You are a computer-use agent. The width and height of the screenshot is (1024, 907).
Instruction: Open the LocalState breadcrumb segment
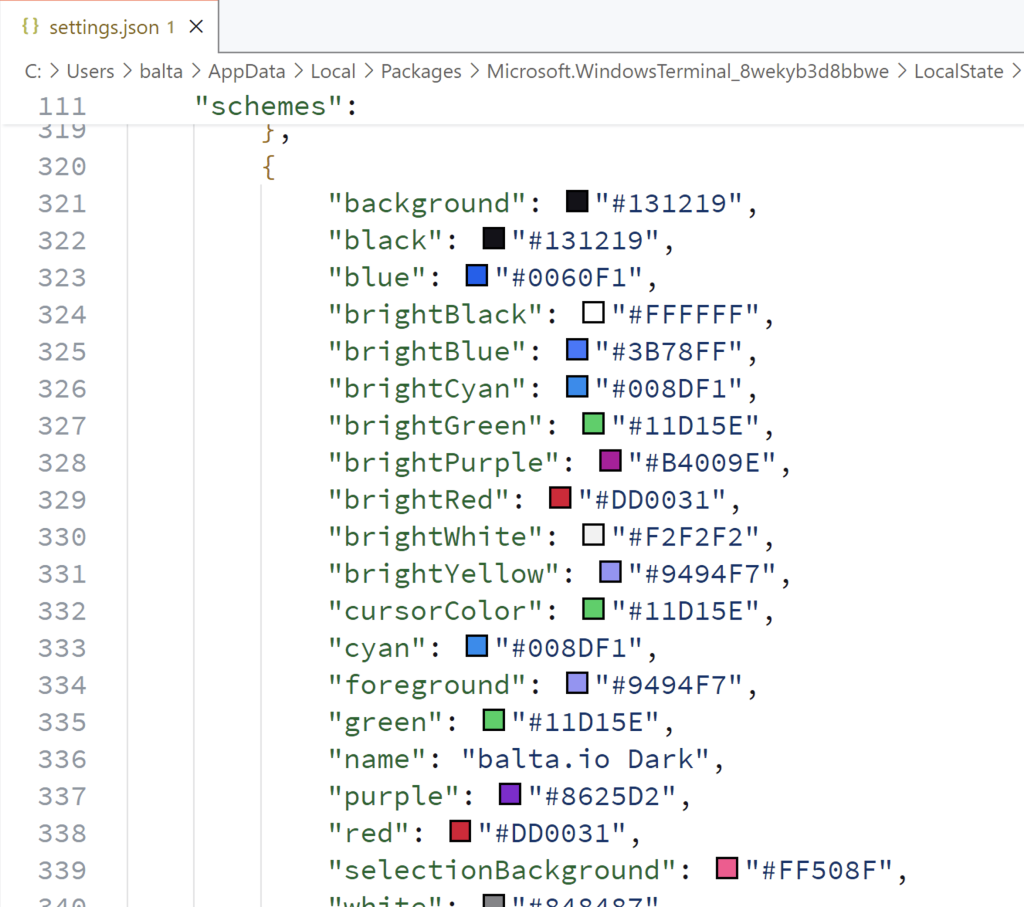[958, 71]
